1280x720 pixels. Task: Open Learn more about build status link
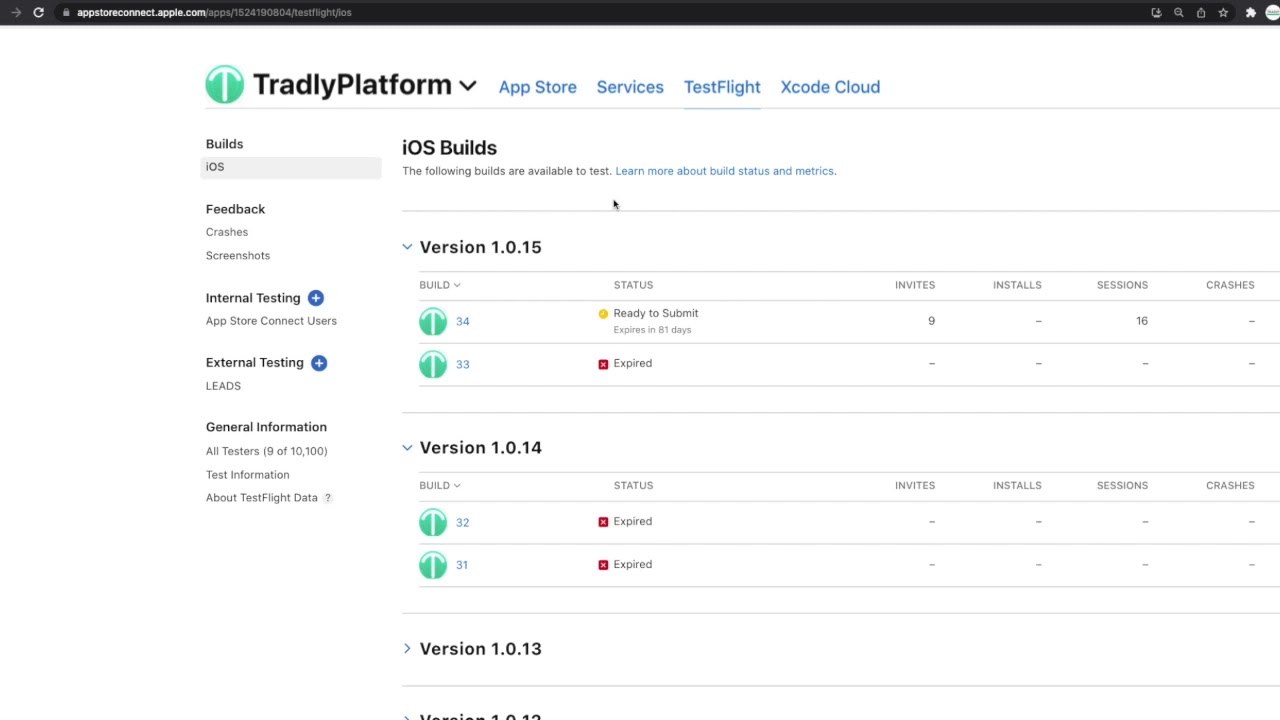point(725,171)
